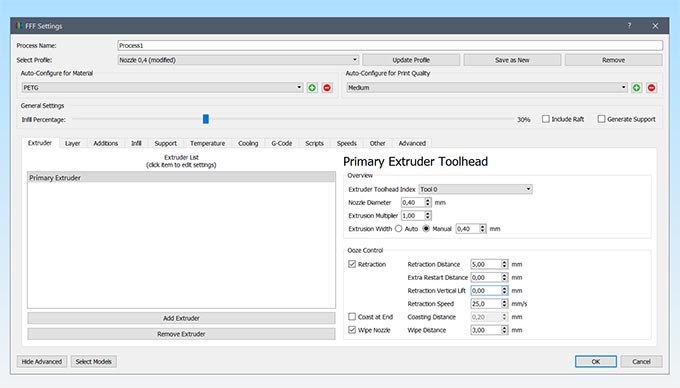Click the Hide Advanced button
The image size is (680, 388).
[x=42, y=361]
